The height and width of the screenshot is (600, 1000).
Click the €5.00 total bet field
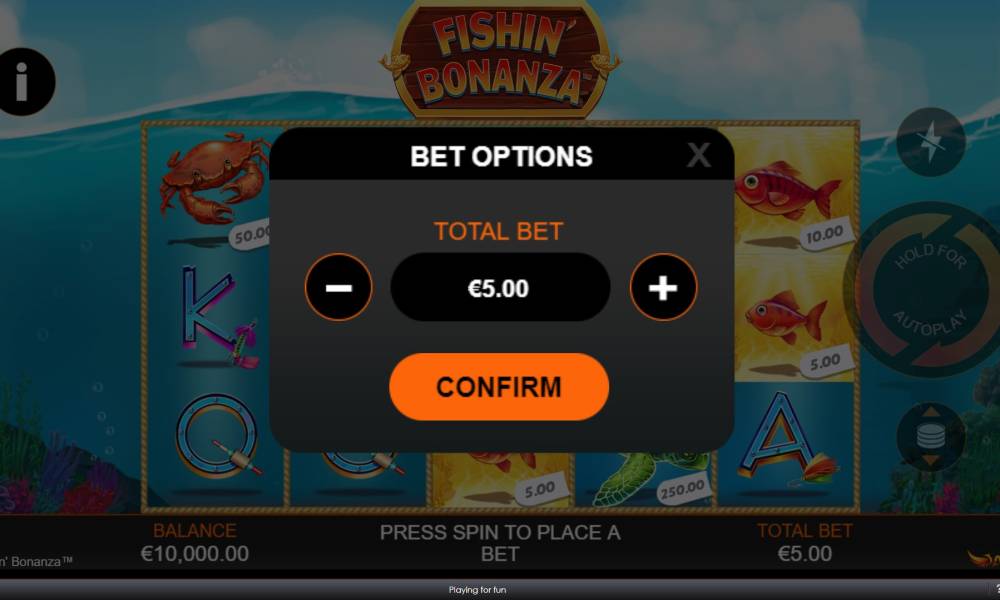click(x=500, y=288)
